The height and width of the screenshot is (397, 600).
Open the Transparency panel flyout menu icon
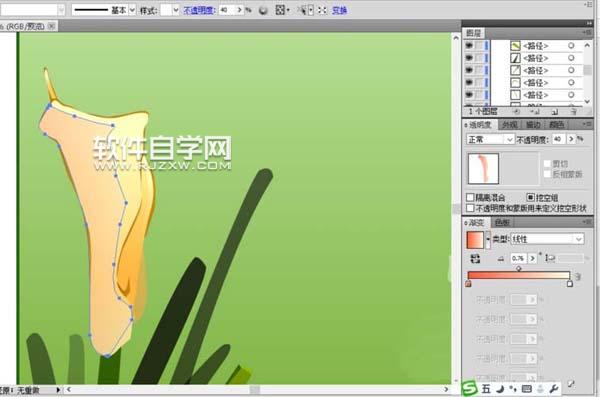pyautogui.click(x=587, y=124)
